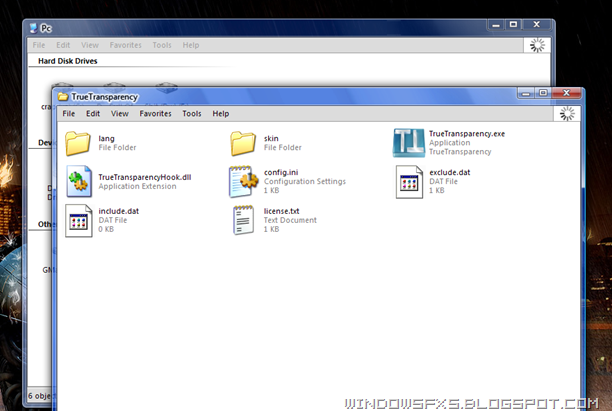This screenshot has height=411, width=612.
Task: Click the 'license.txt' file name
Action: 281,211
